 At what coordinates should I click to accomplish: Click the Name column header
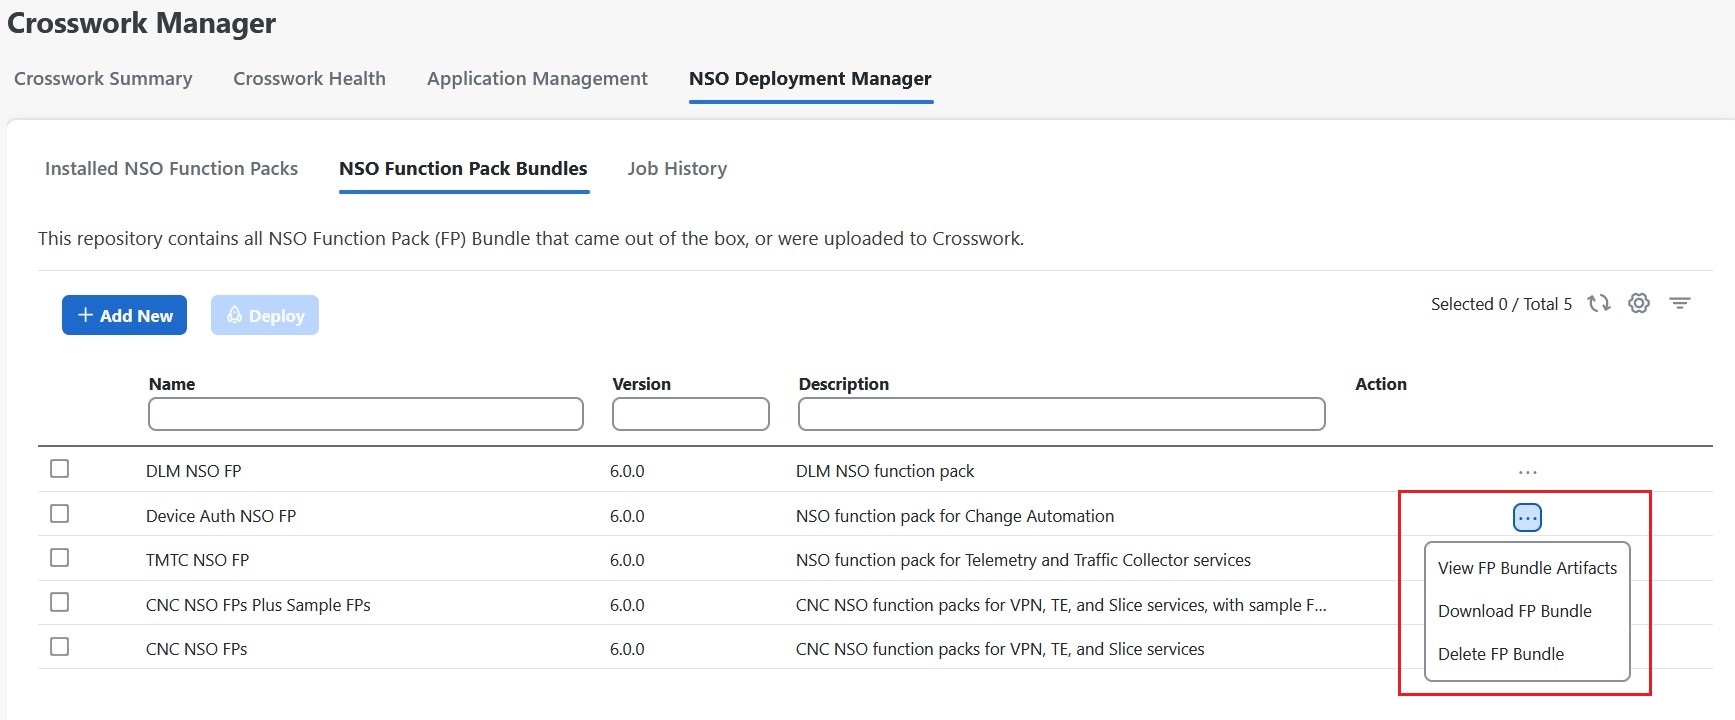172,384
